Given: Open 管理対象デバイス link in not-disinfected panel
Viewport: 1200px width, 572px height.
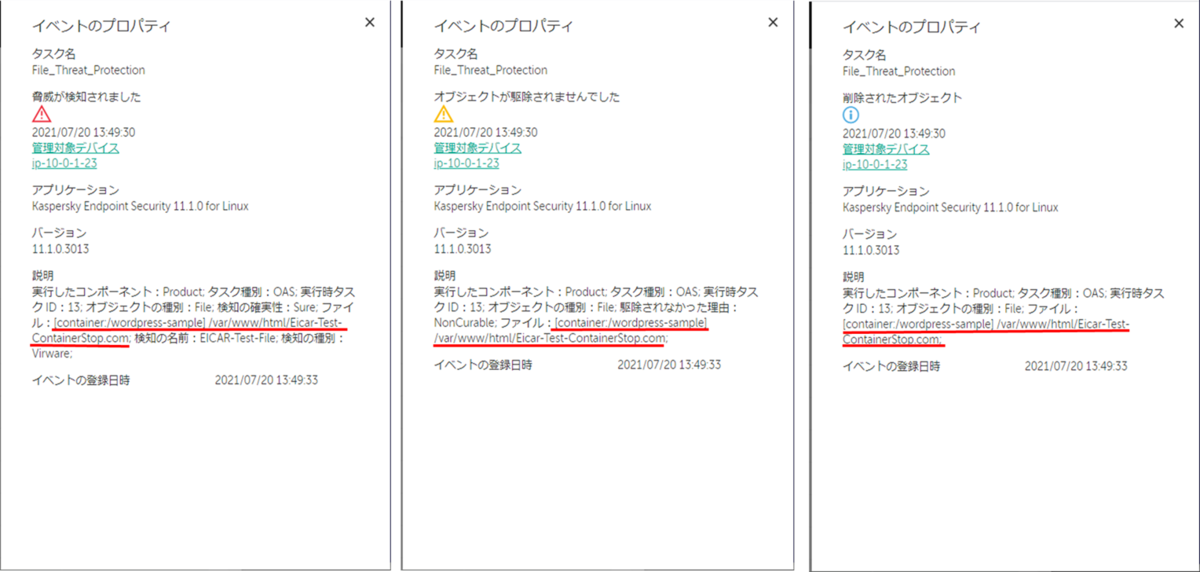Looking at the screenshot, I should [x=478, y=148].
